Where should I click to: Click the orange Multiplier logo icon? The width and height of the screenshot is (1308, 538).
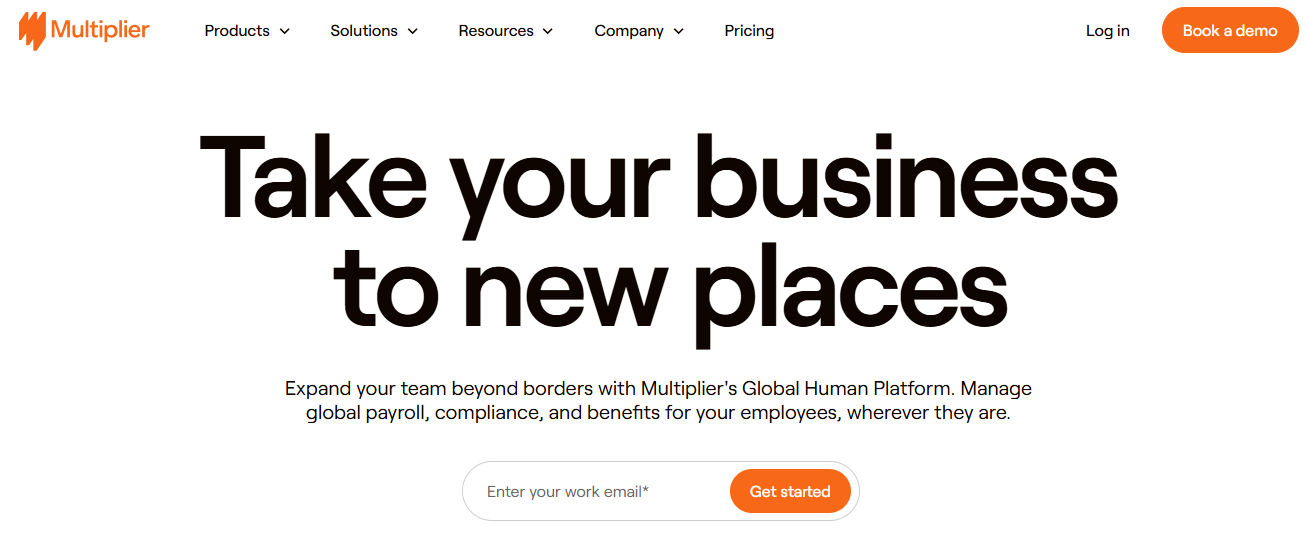[x=32, y=30]
